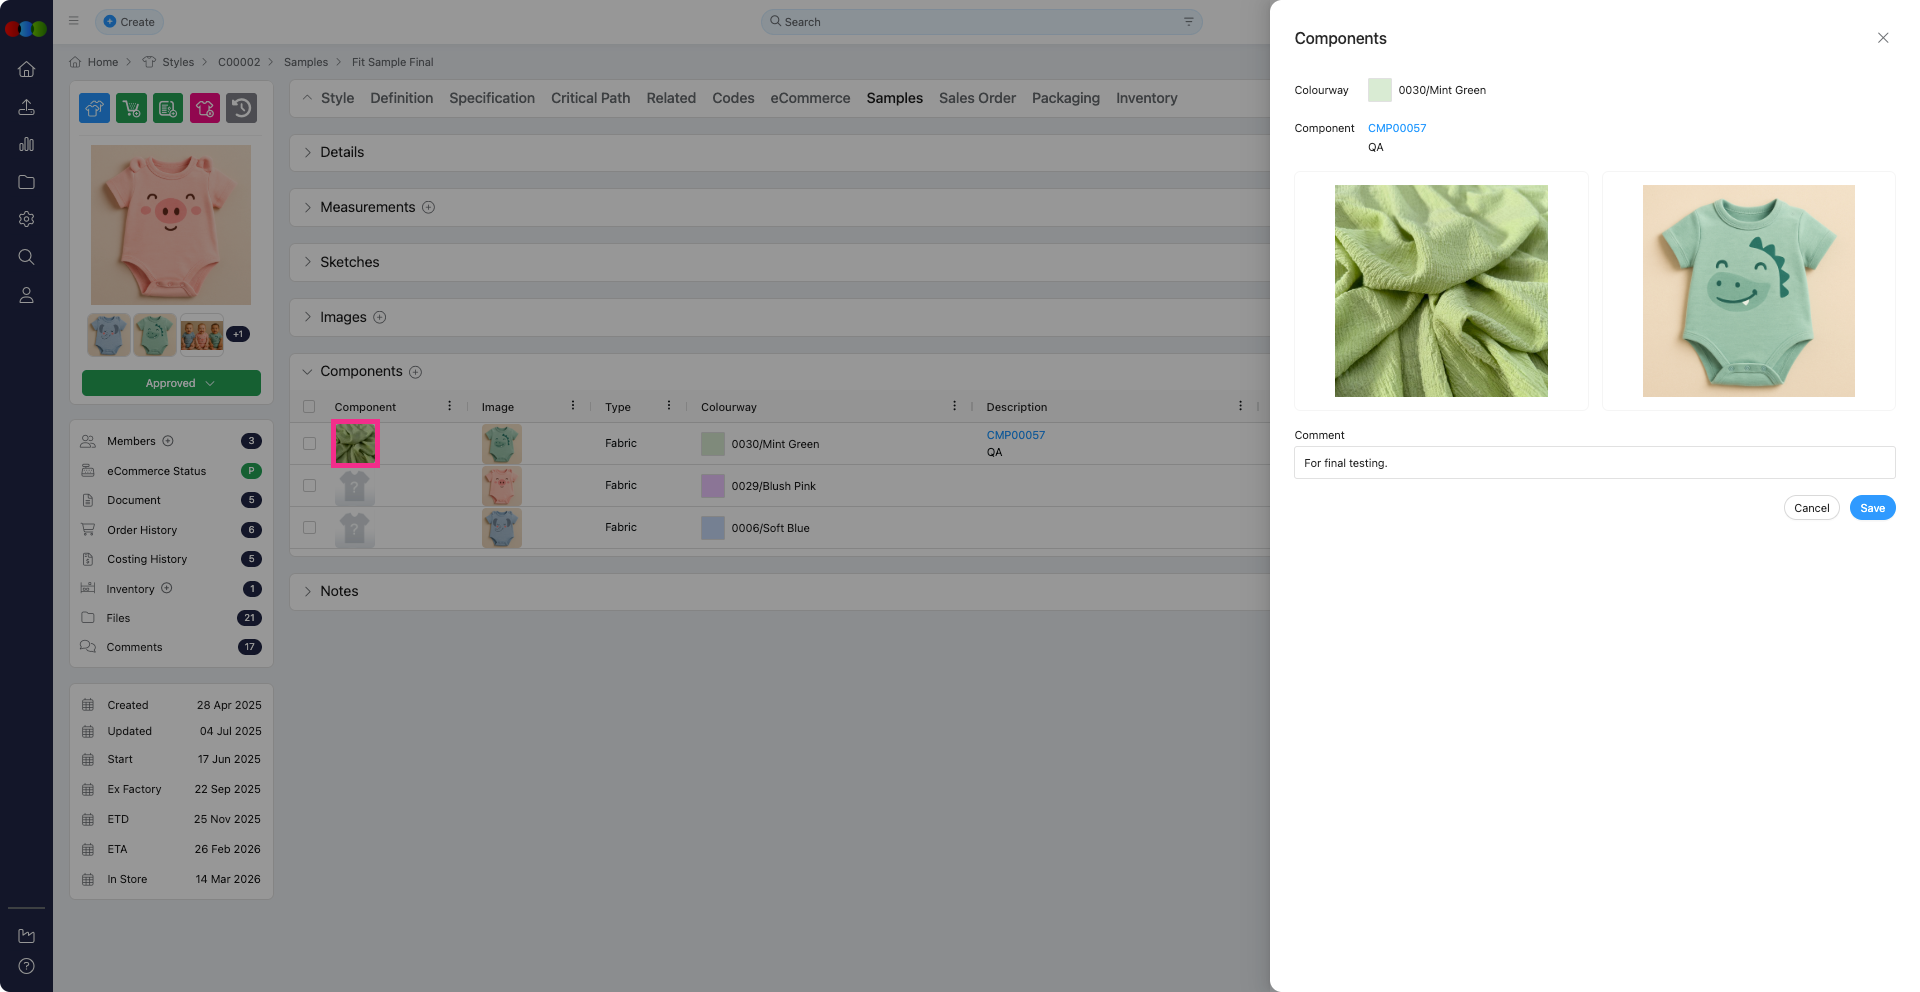Image resolution: width=1920 pixels, height=992 pixels.
Task: Open the history clock icon button
Action: pyautogui.click(x=241, y=108)
